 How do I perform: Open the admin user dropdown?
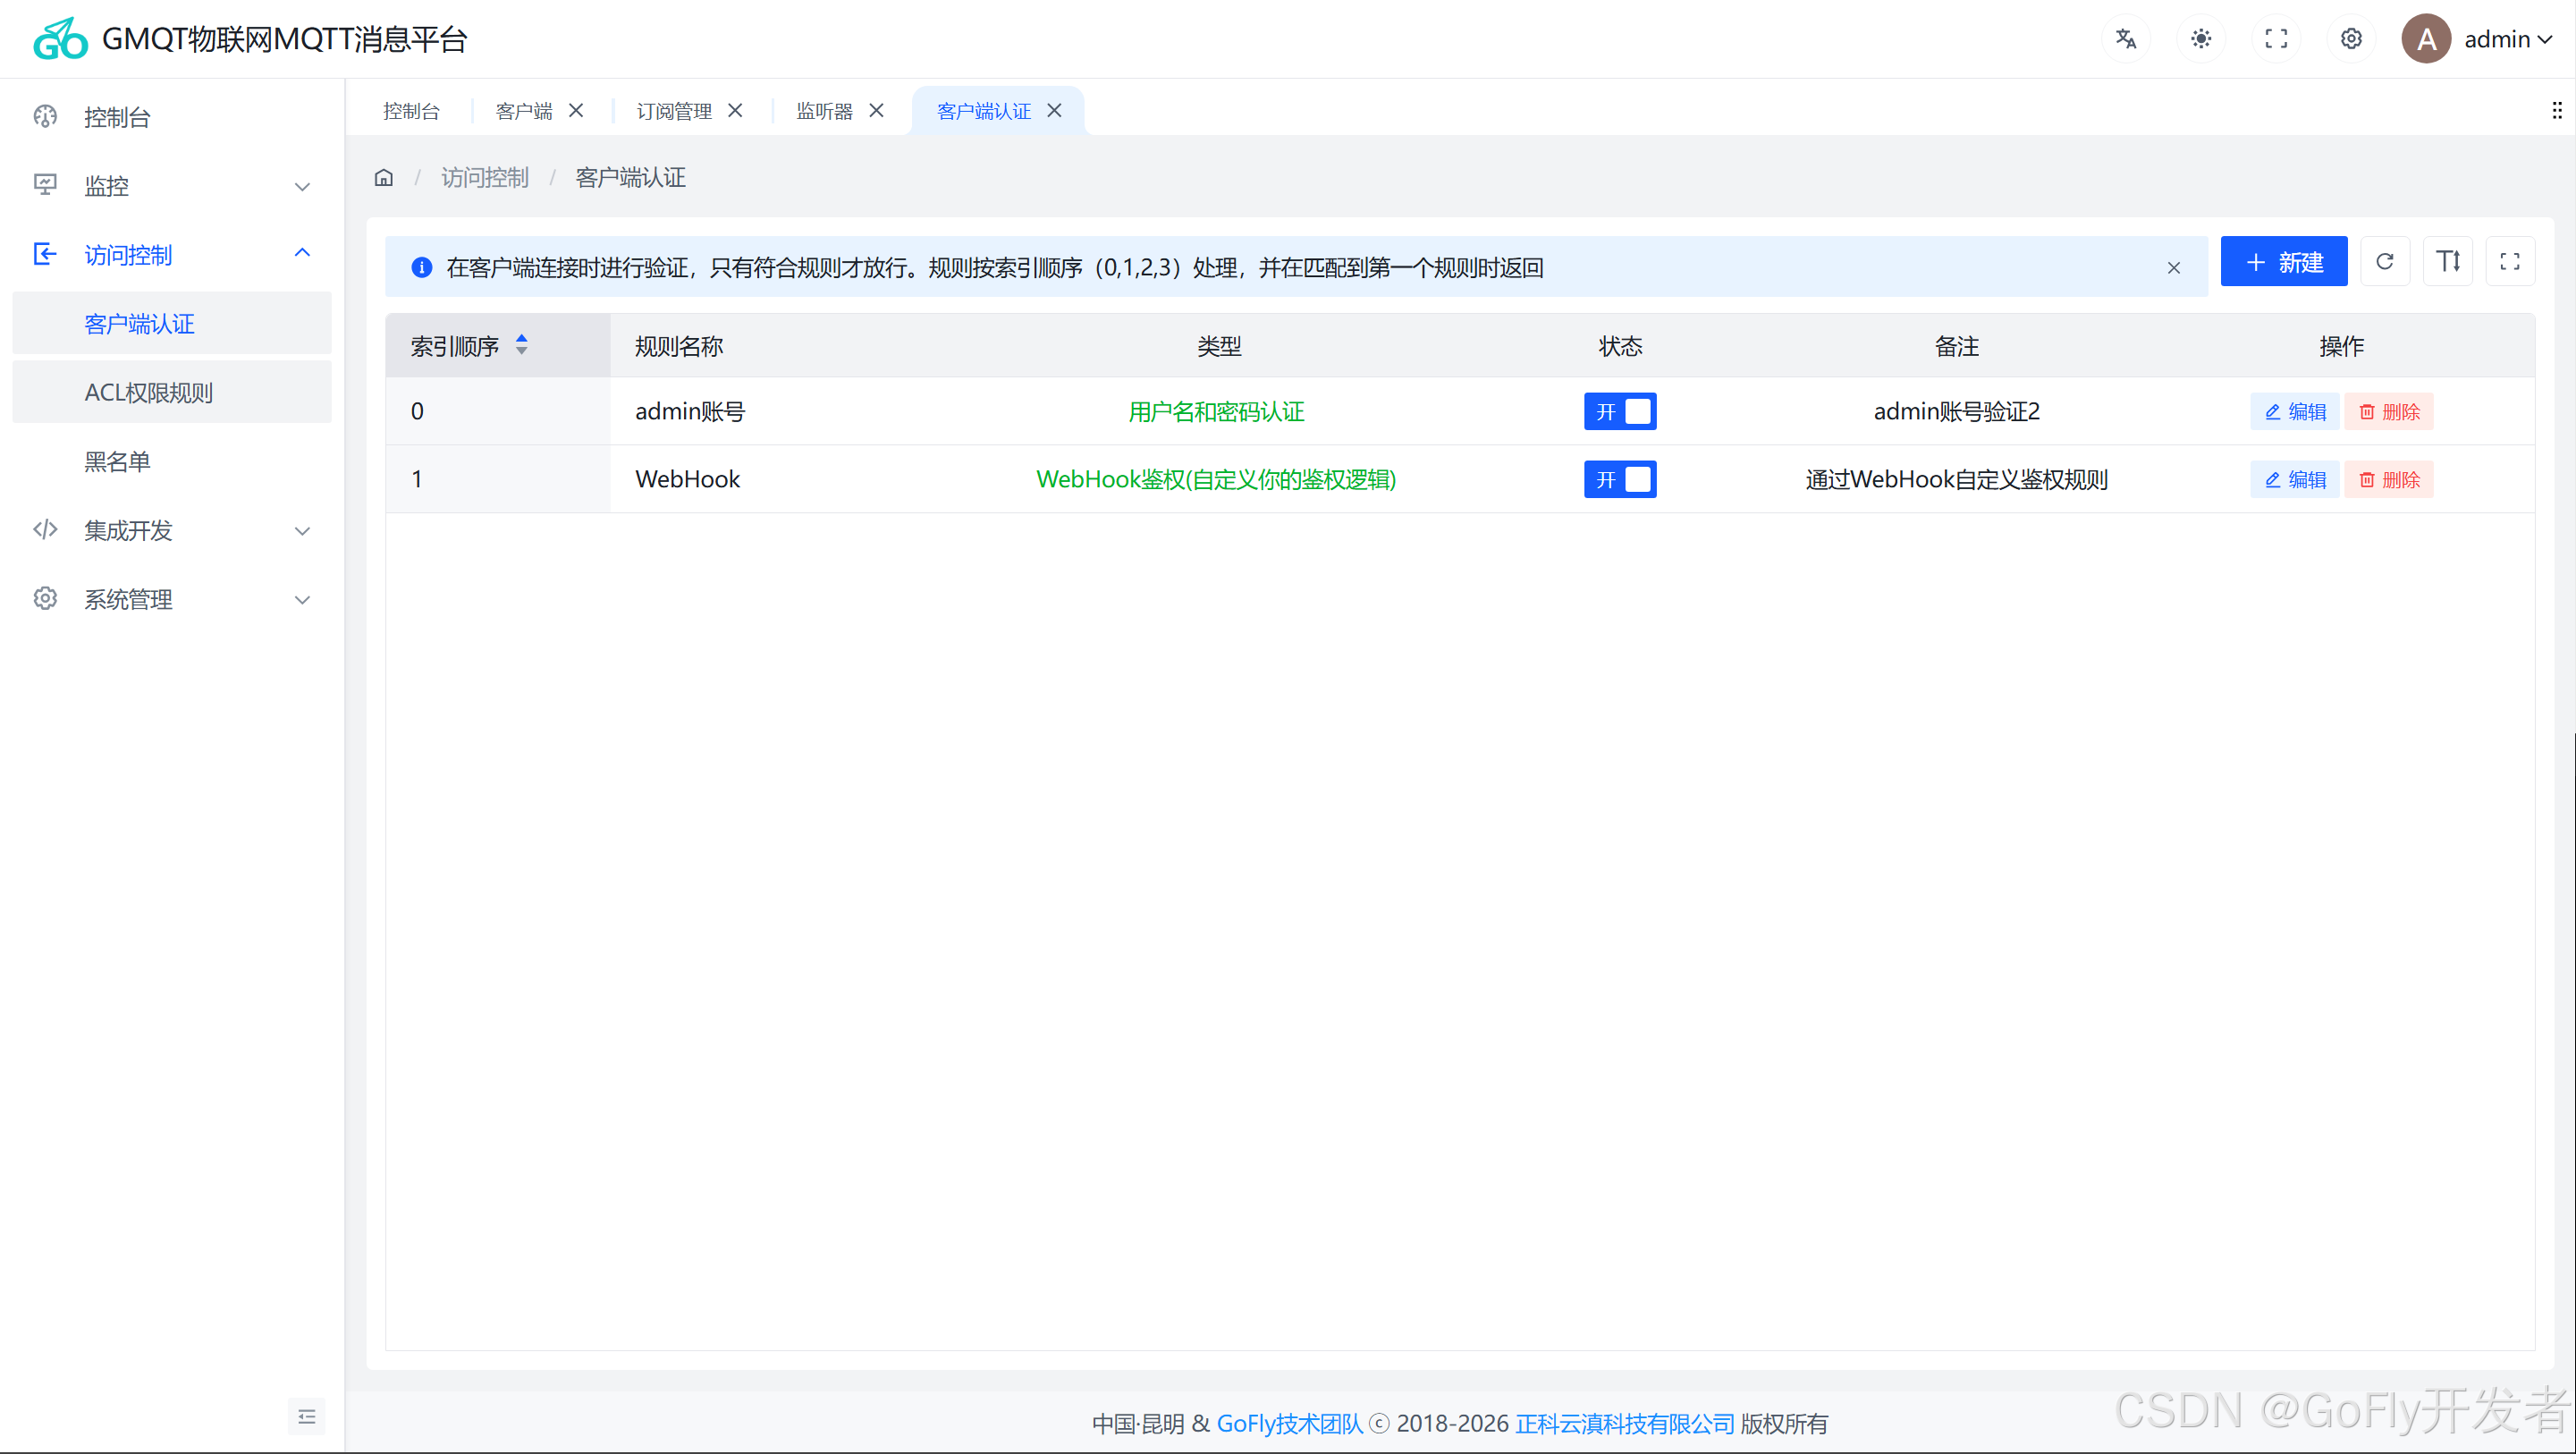coord(2508,39)
